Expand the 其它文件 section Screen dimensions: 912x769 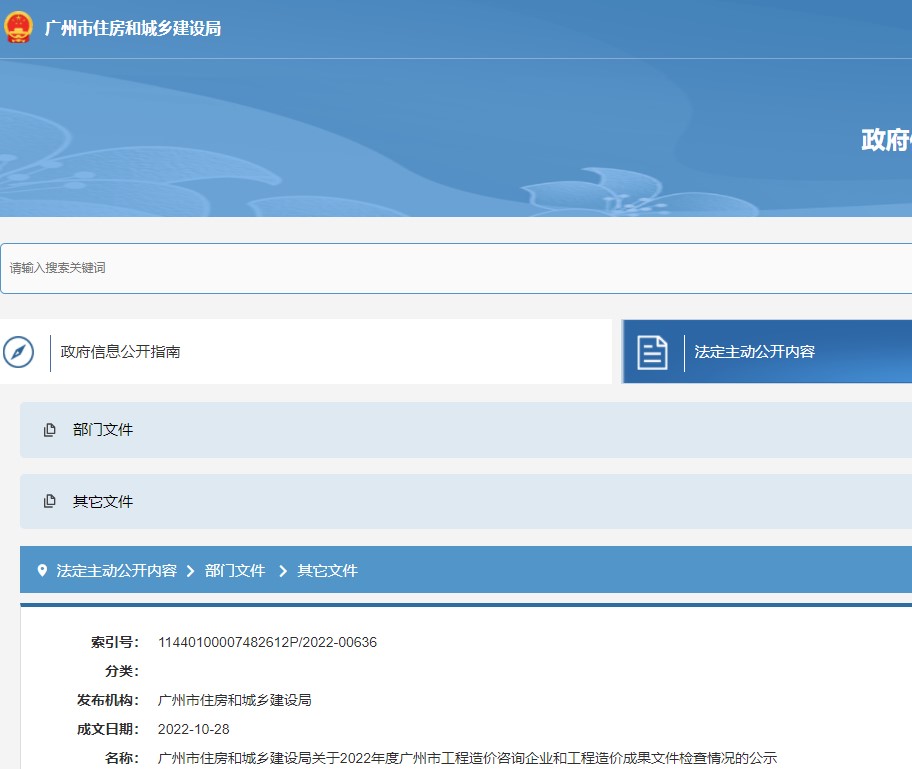pos(103,502)
